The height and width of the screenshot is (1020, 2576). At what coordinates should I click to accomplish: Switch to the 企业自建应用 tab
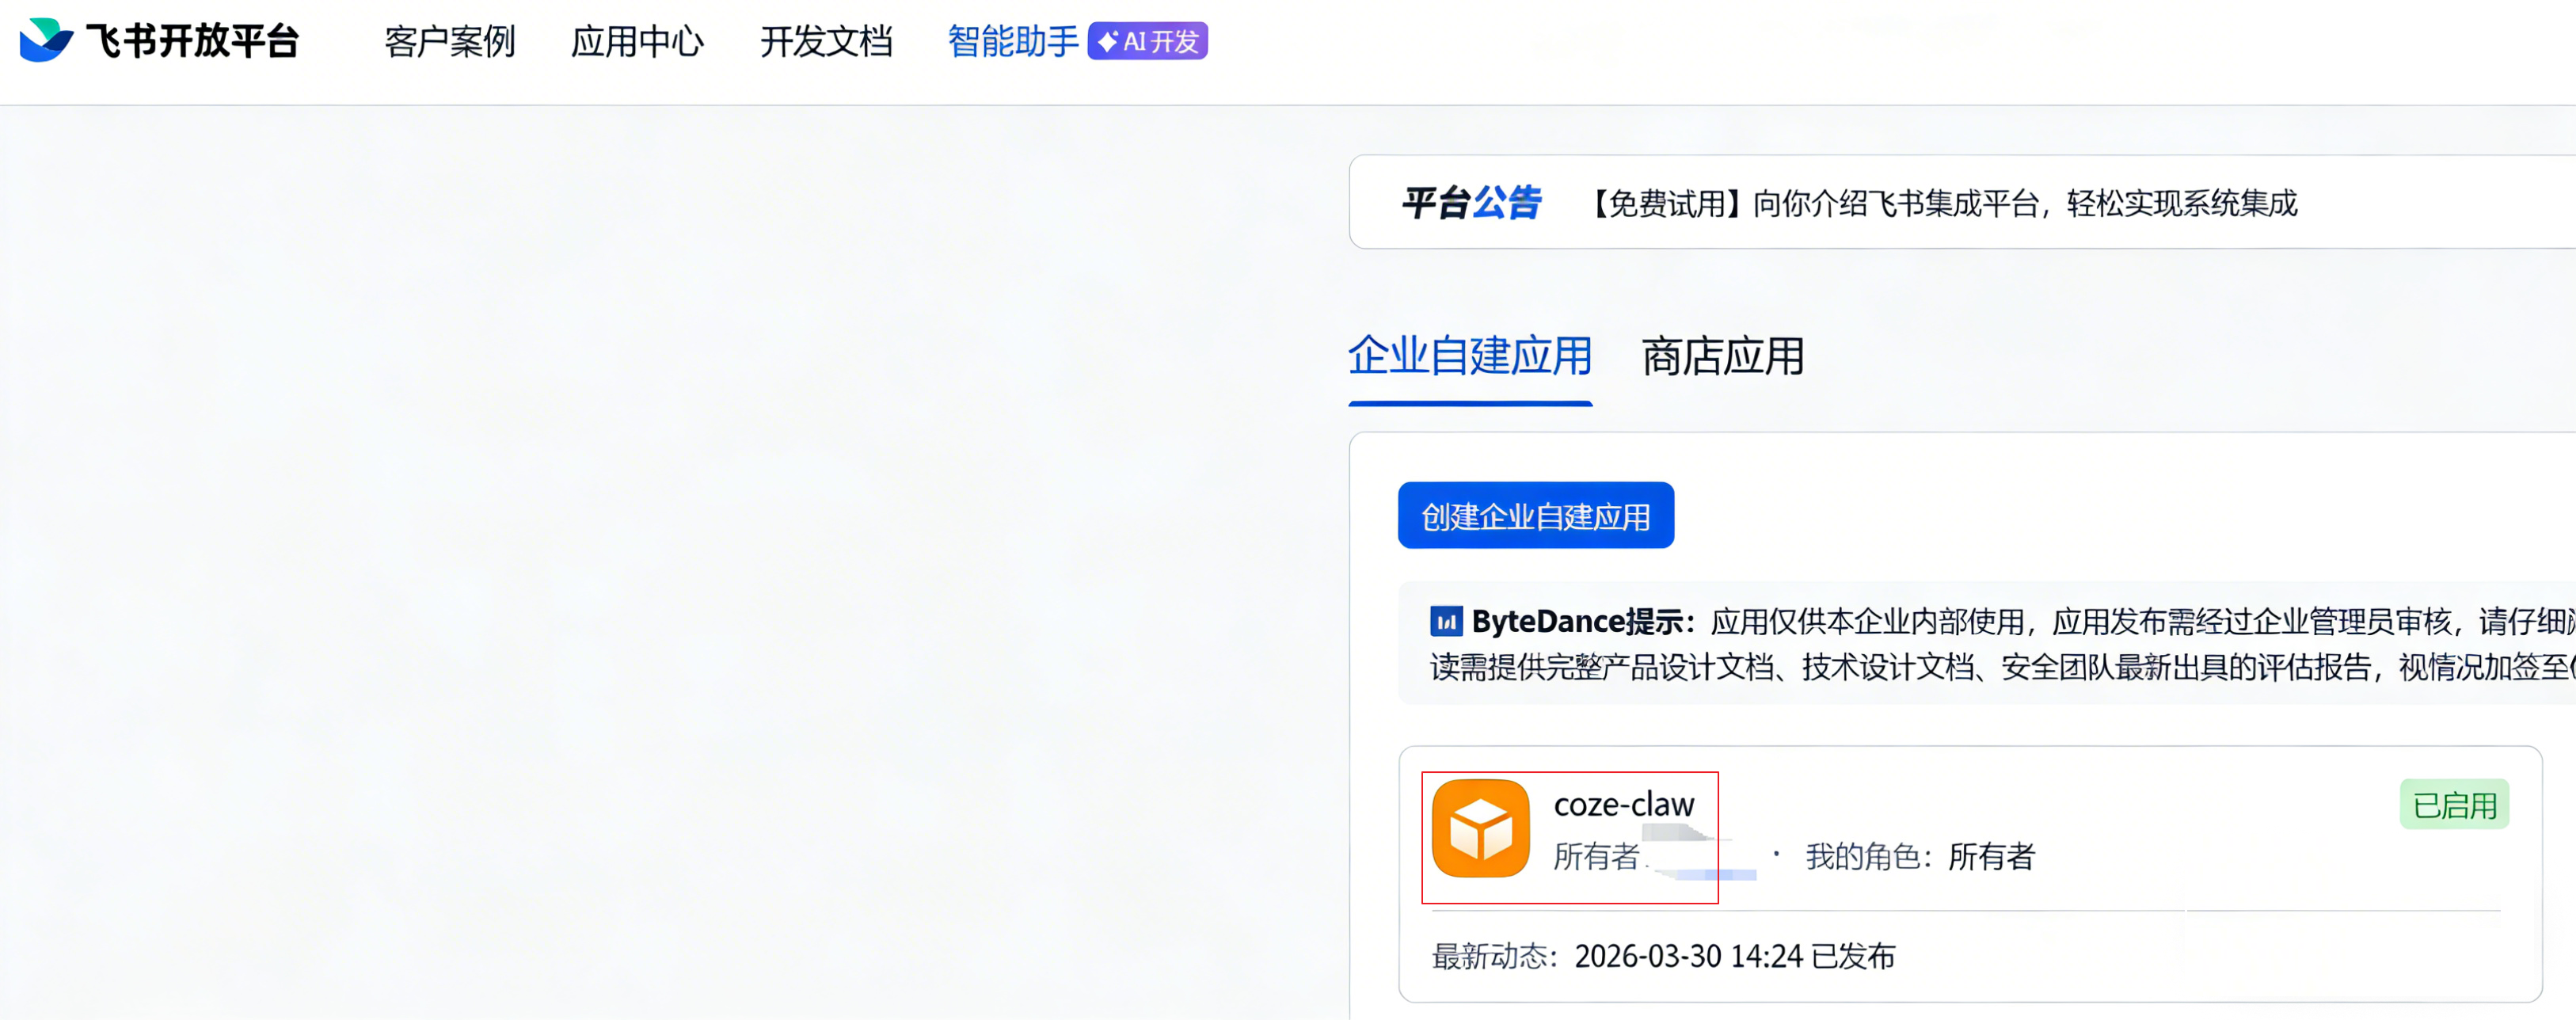[1470, 357]
